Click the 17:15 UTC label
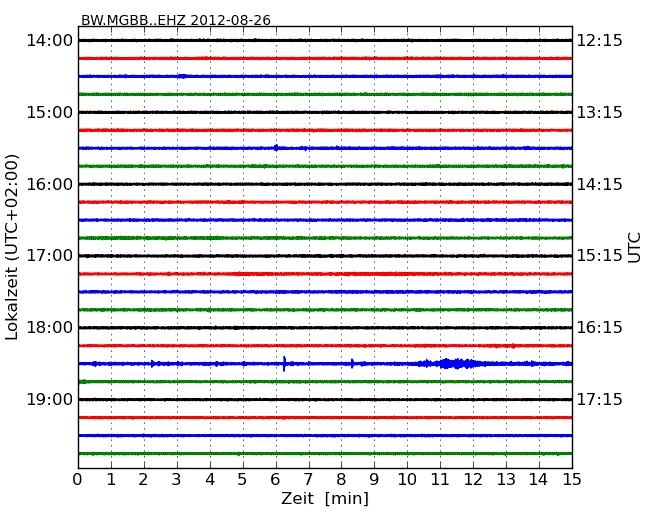This screenshot has height=520, width=650. [600, 399]
